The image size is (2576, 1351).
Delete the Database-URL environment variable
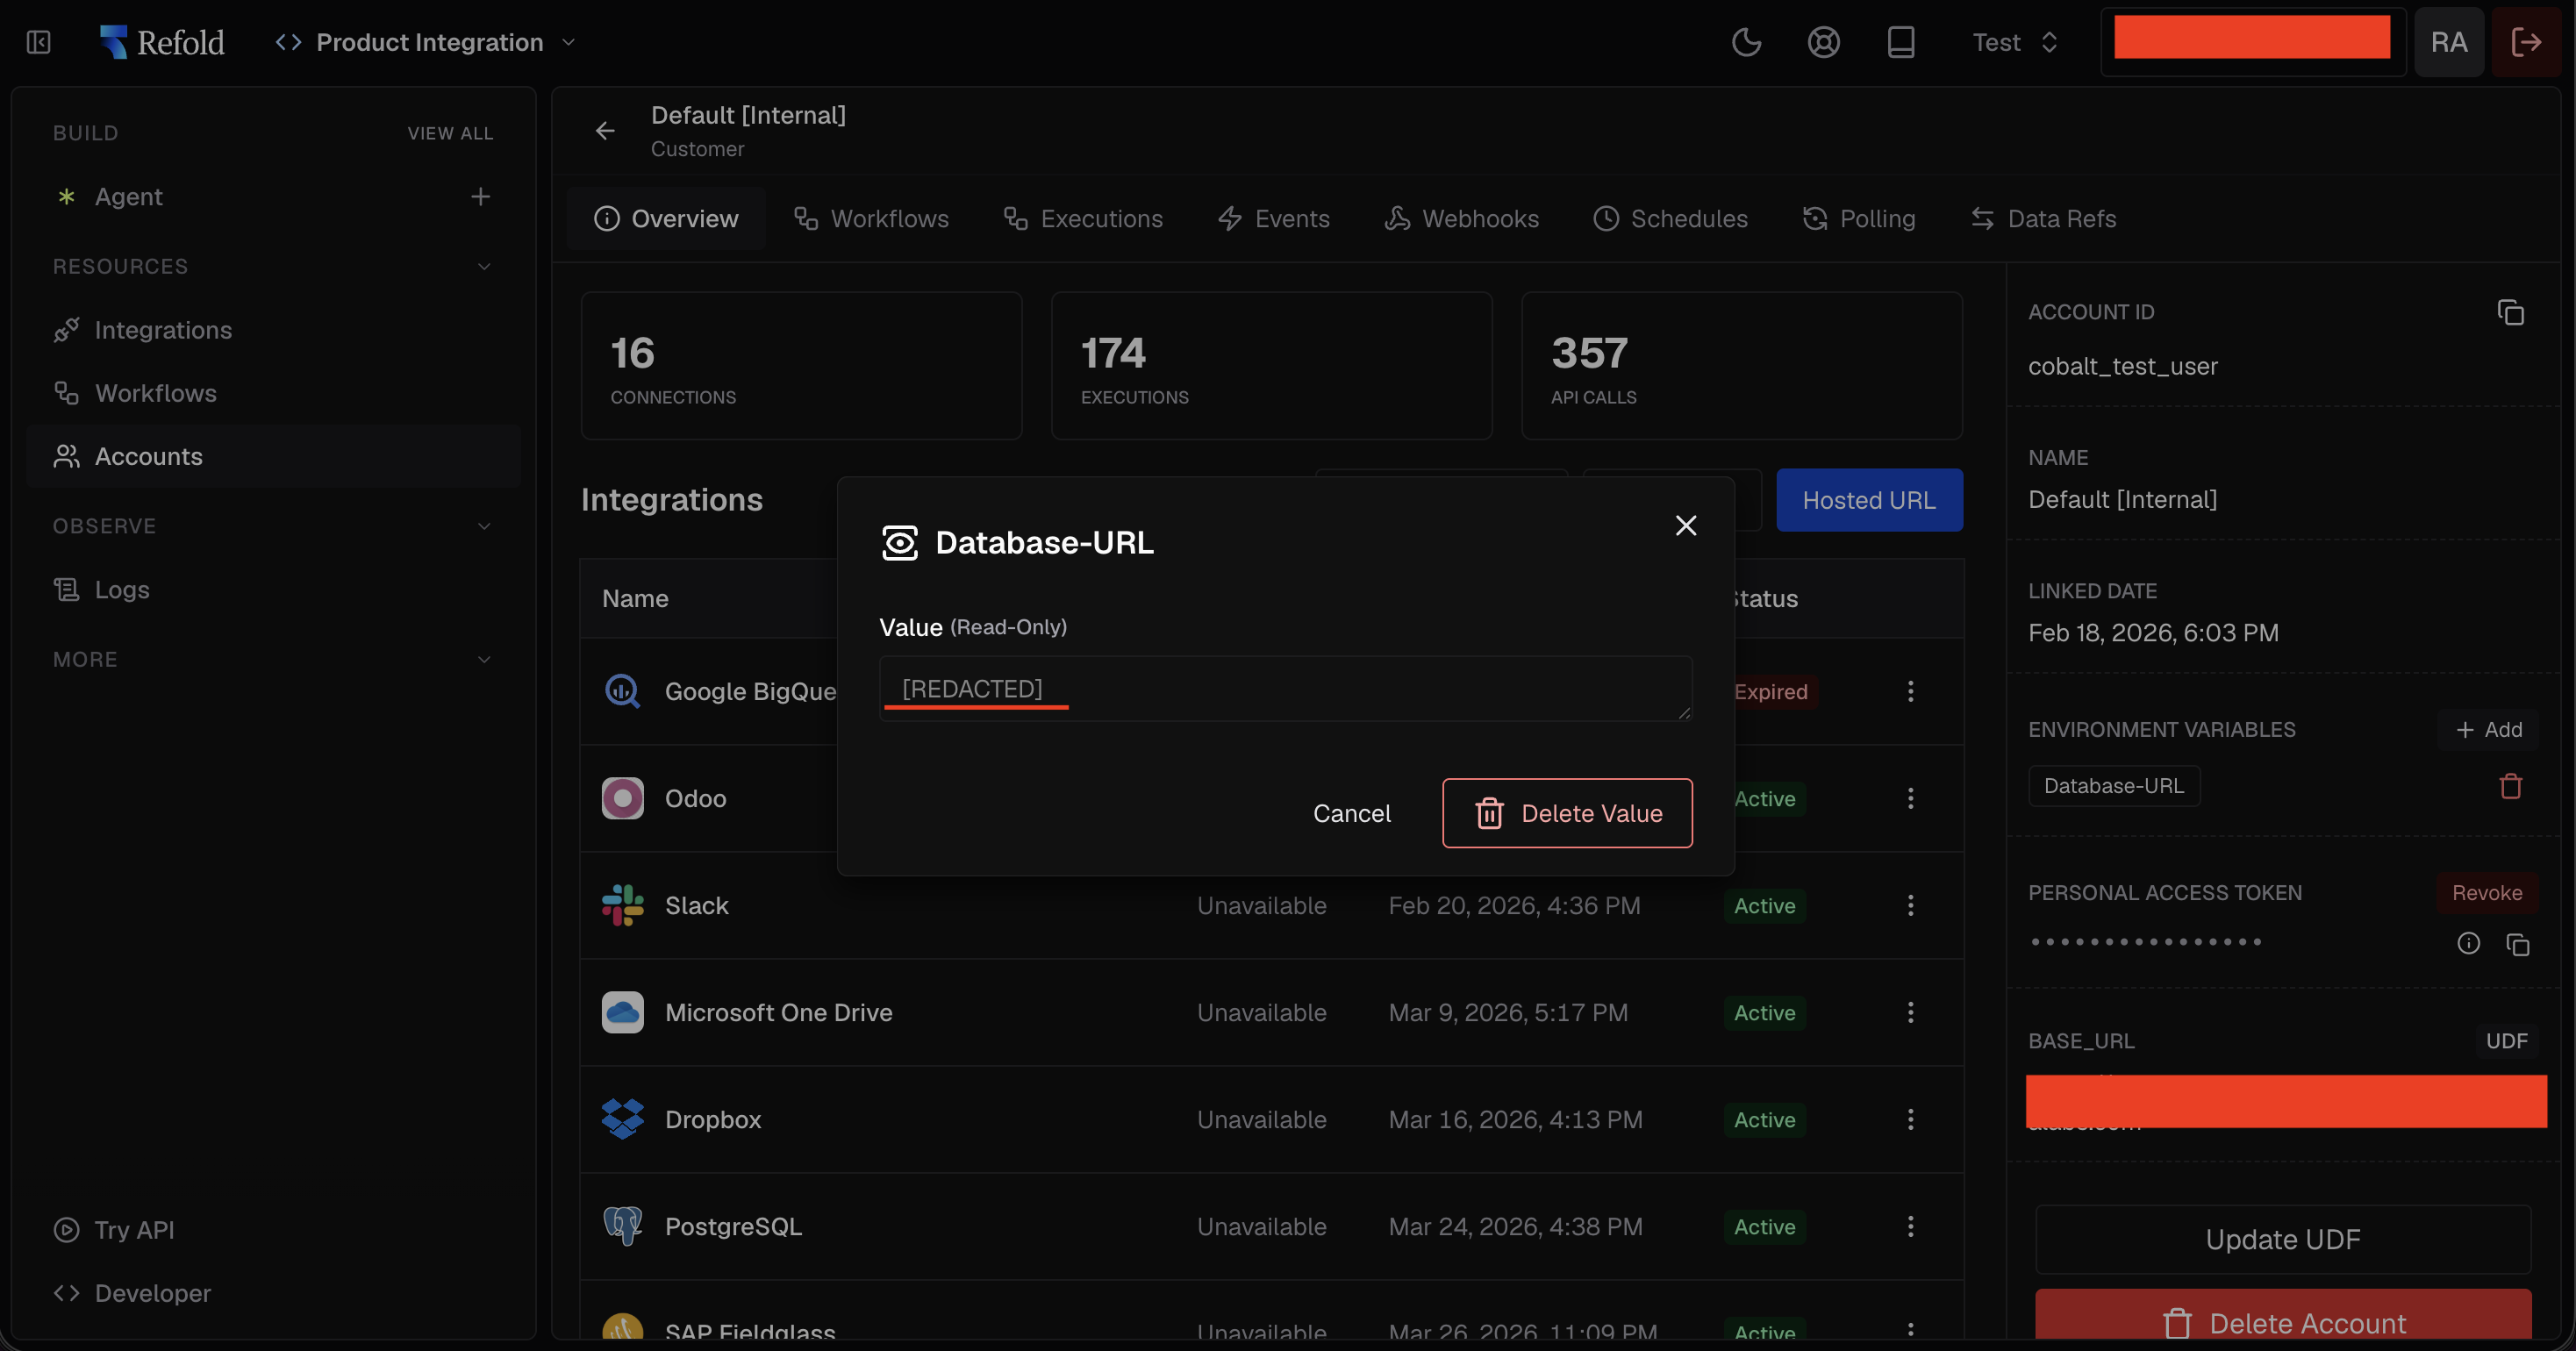[x=2510, y=786]
